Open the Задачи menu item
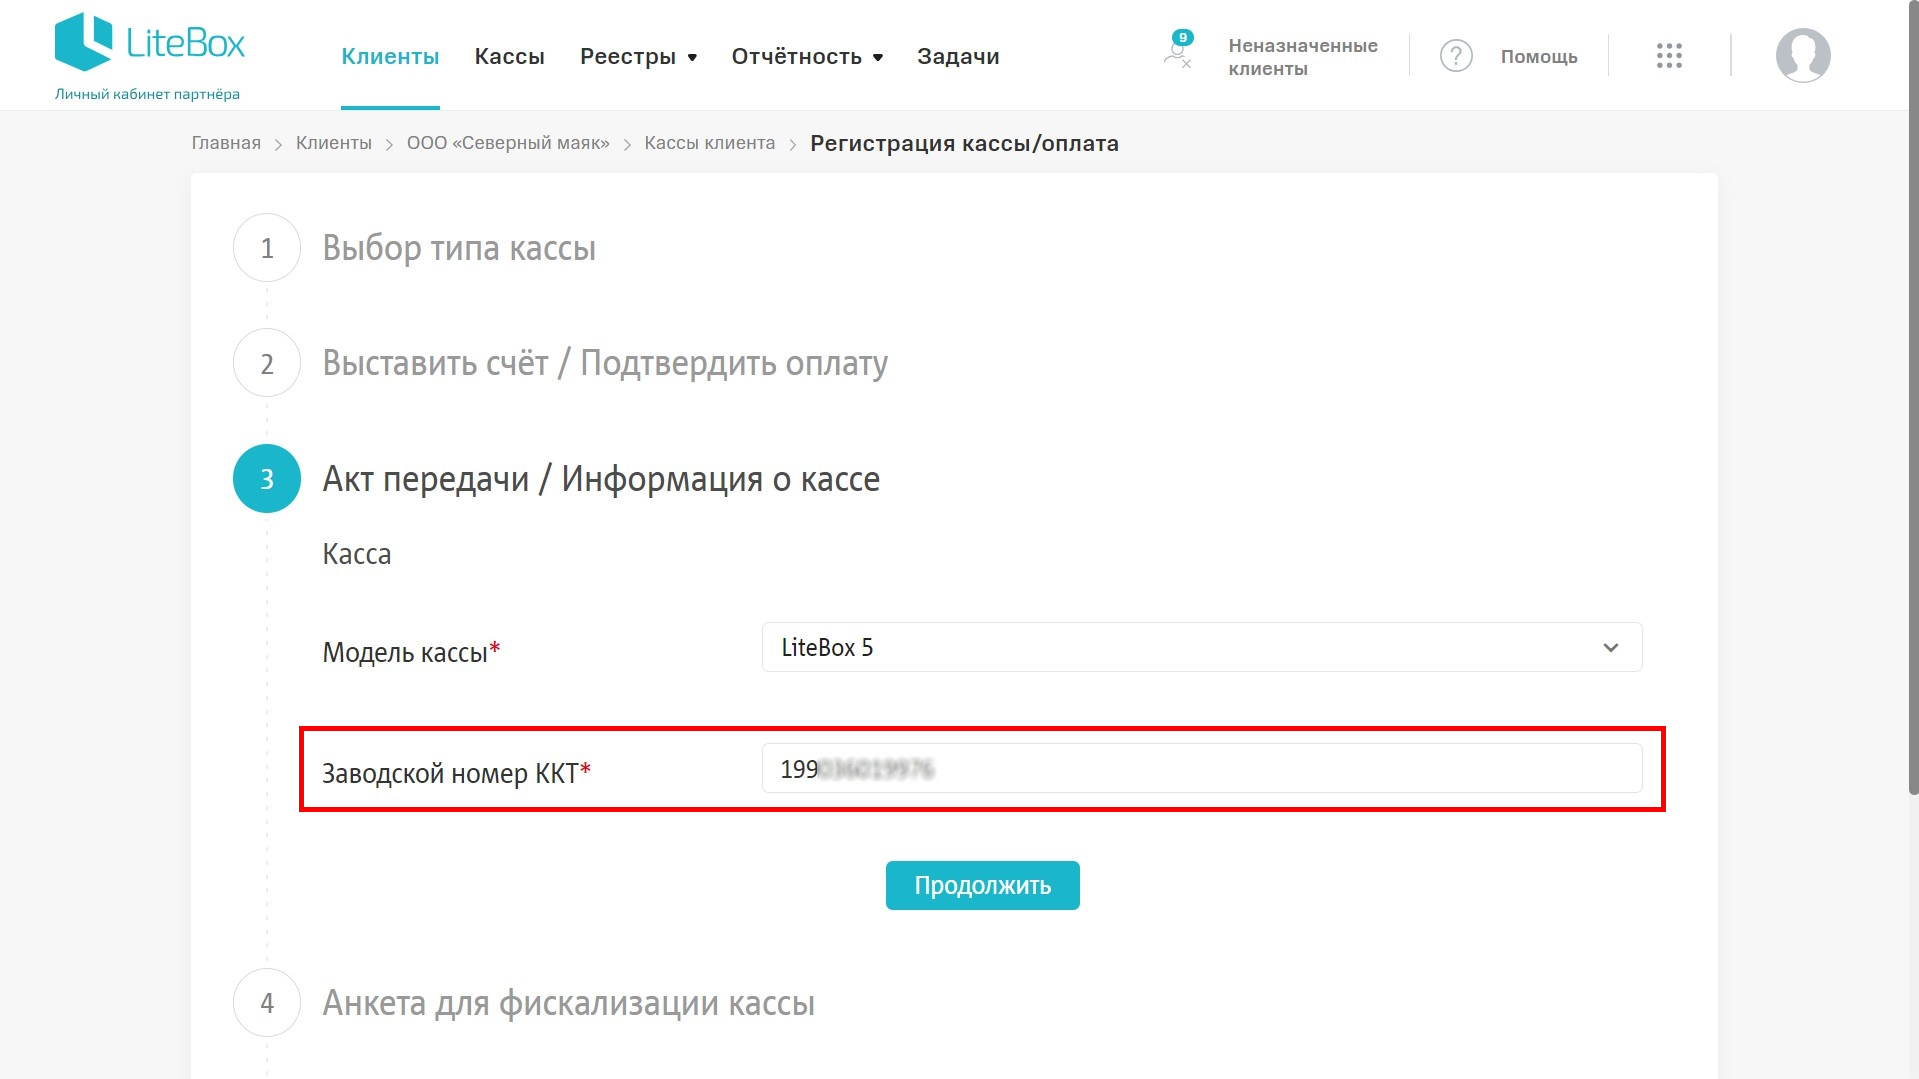 [958, 56]
